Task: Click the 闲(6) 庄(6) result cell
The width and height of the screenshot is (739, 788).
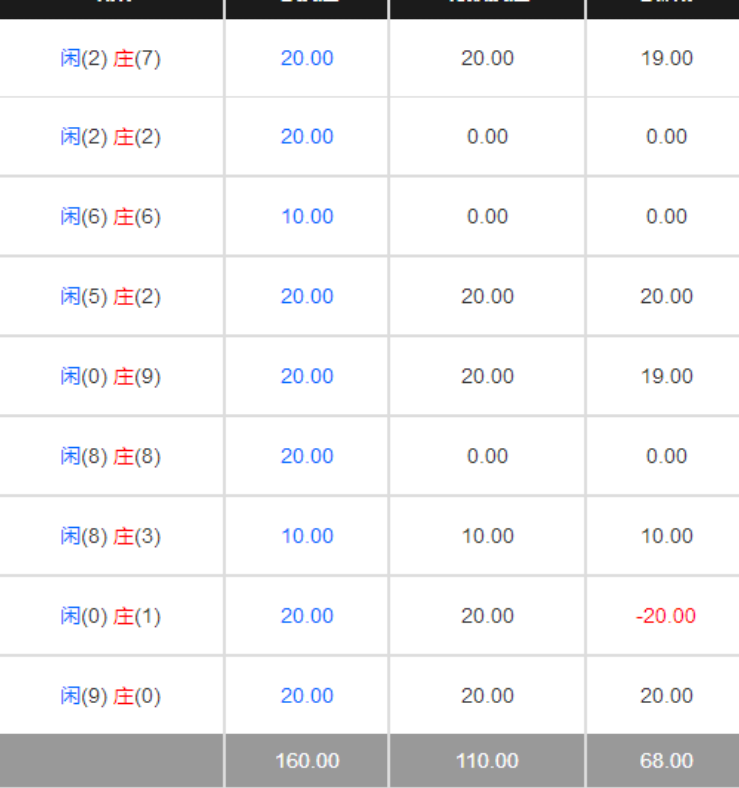Action: [x=110, y=217]
